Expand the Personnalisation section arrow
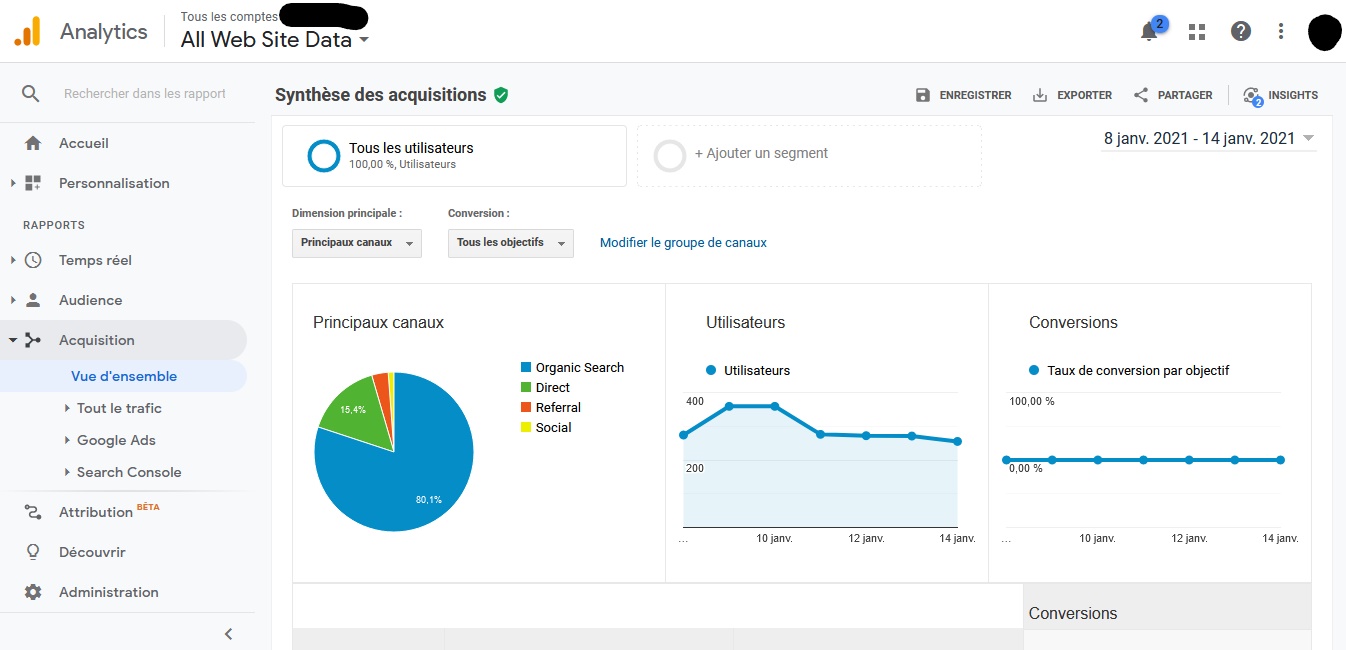Image resolution: width=1346 pixels, height=650 pixels. 13,183
